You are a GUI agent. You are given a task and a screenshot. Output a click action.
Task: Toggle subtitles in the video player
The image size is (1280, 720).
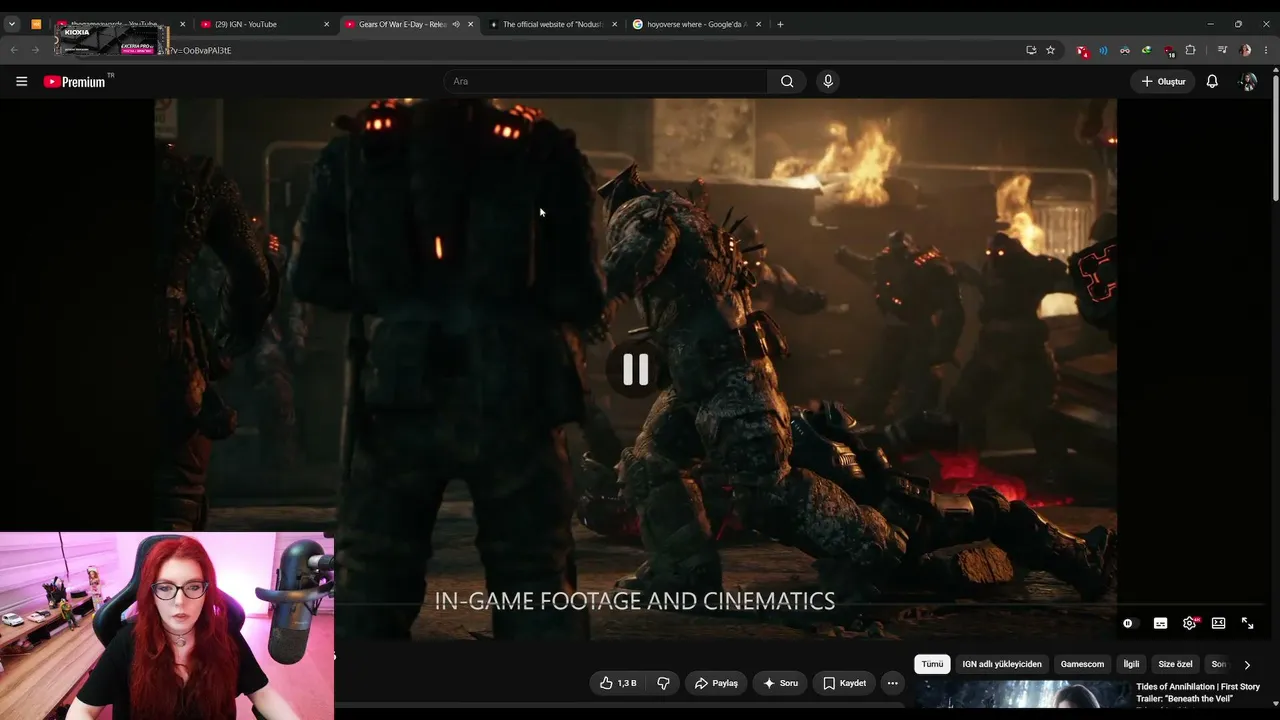[x=1160, y=623]
